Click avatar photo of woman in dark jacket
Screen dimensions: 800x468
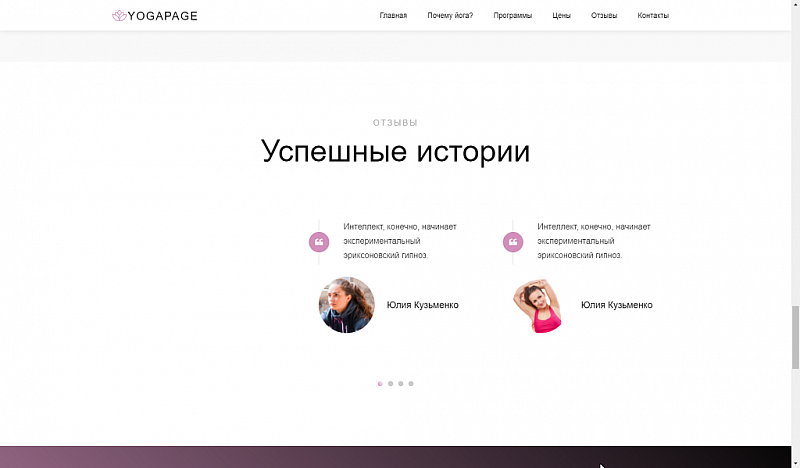coord(347,305)
